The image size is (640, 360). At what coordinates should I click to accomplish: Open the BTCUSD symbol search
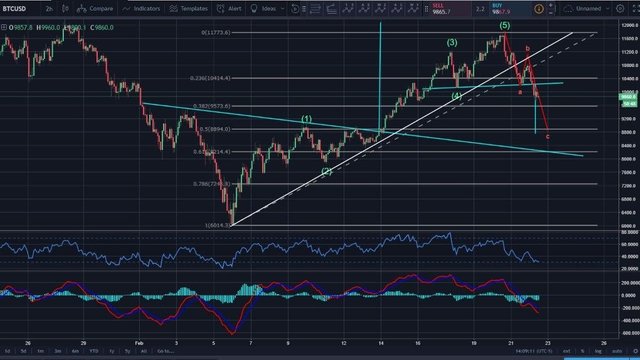[14, 9]
